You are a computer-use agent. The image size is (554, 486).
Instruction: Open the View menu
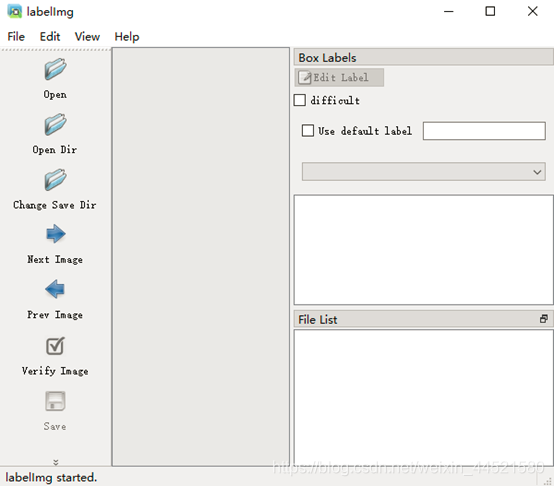pyautogui.click(x=87, y=36)
